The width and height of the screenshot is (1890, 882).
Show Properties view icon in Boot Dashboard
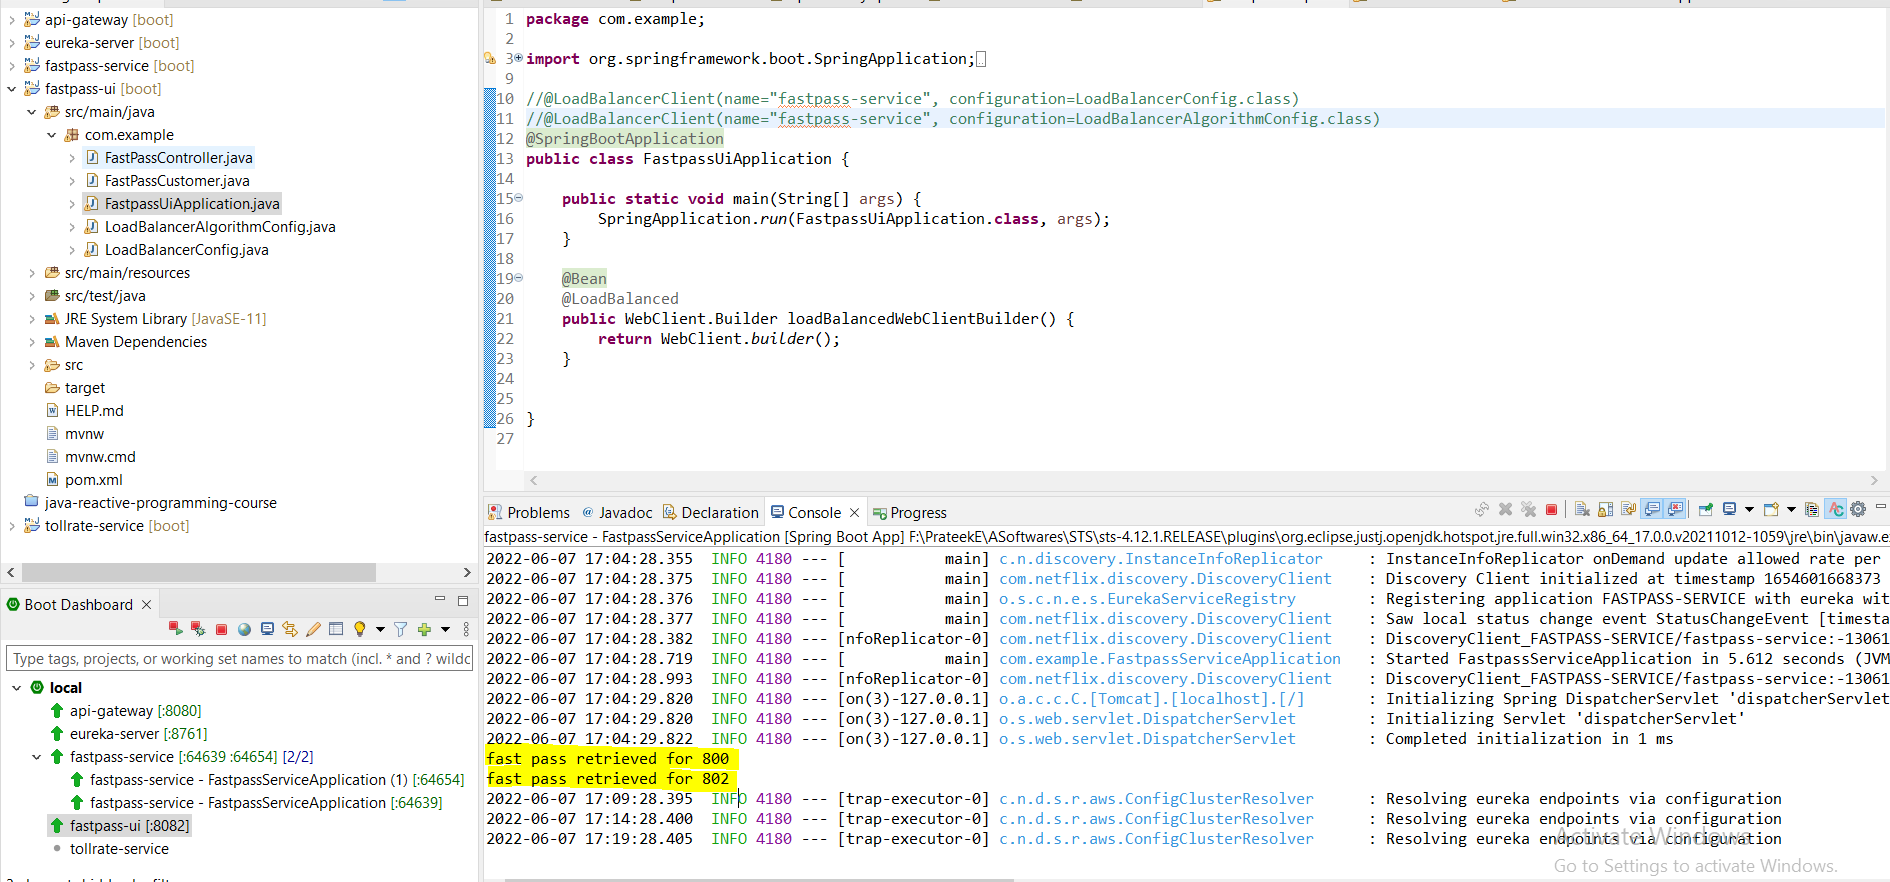click(x=336, y=629)
